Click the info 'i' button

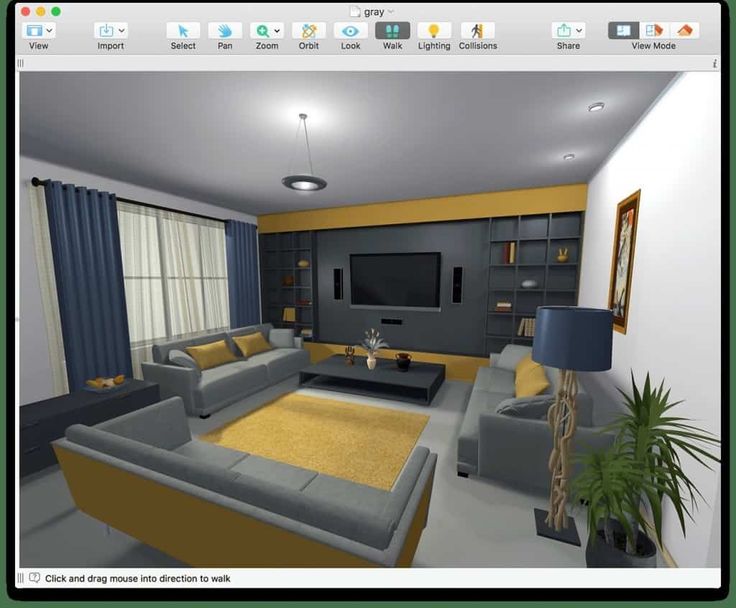[x=714, y=63]
